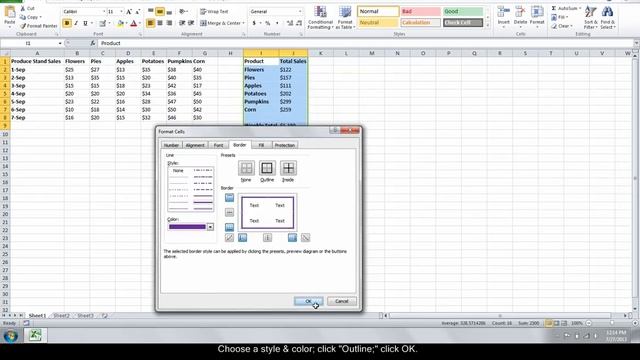This screenshot has width=640, height=360.
Task: Click the Decrease Font Size icon
Action: pos(138,12)
